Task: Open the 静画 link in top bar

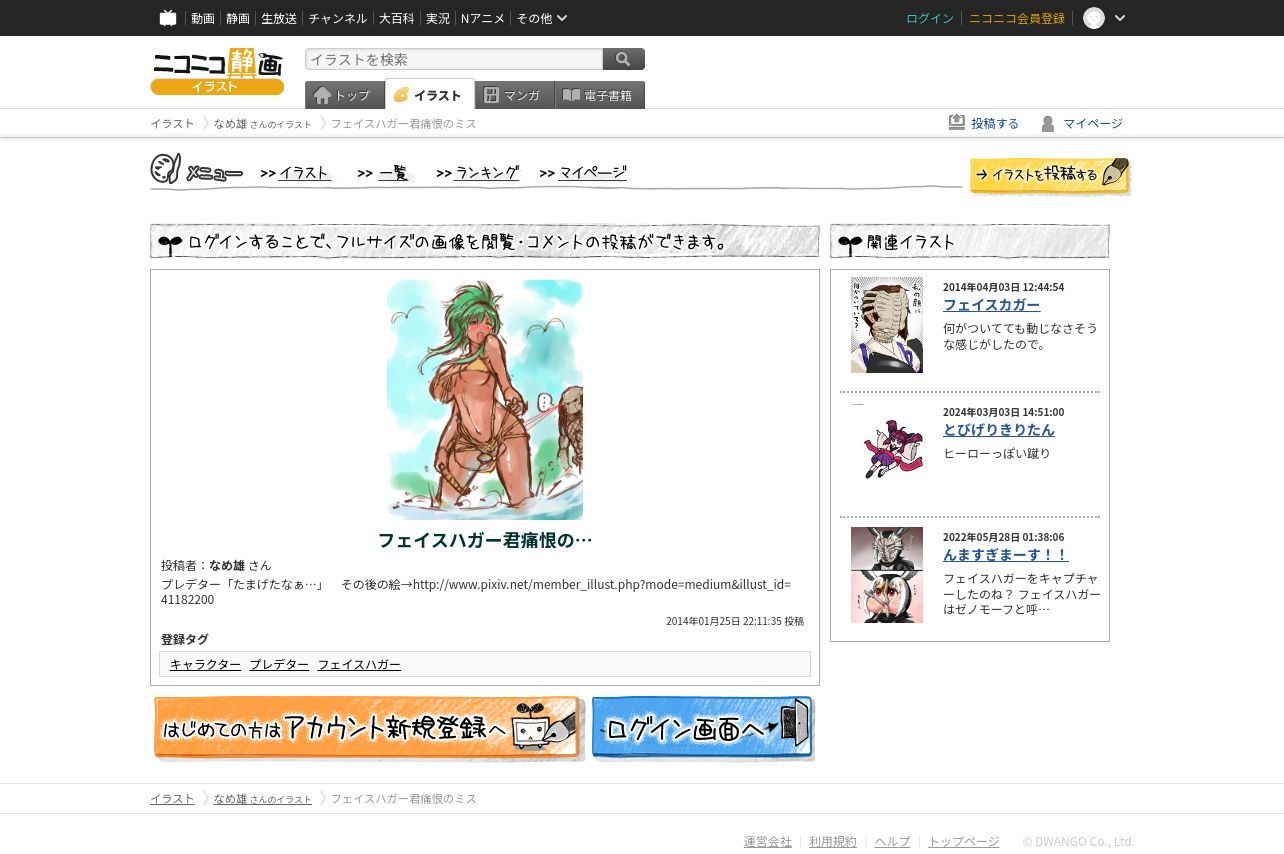Action: (238, 18)
